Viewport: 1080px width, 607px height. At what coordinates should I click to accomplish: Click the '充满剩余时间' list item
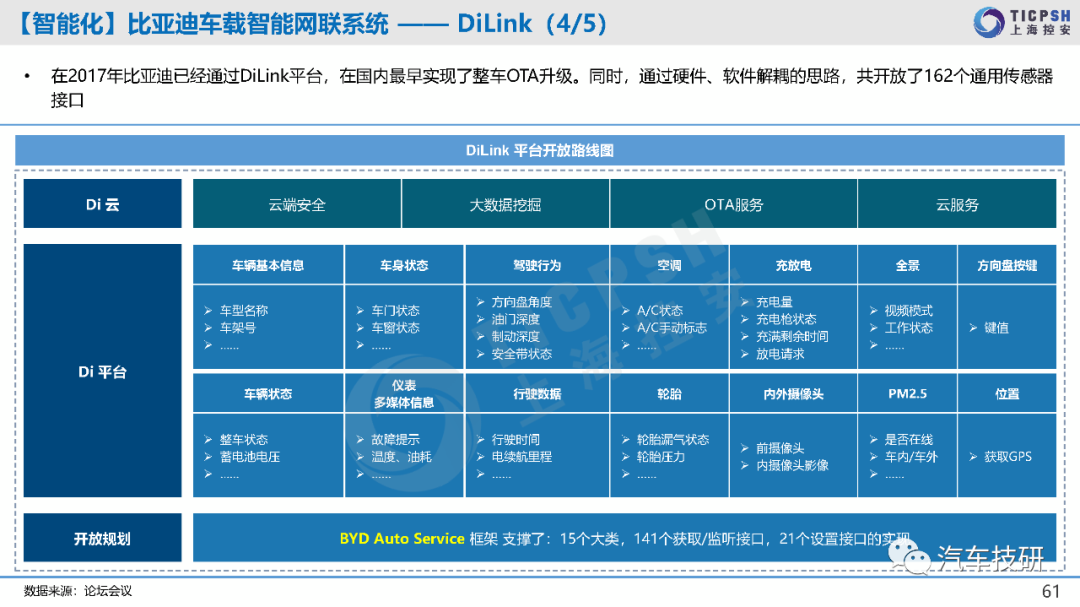click(792, 336)
